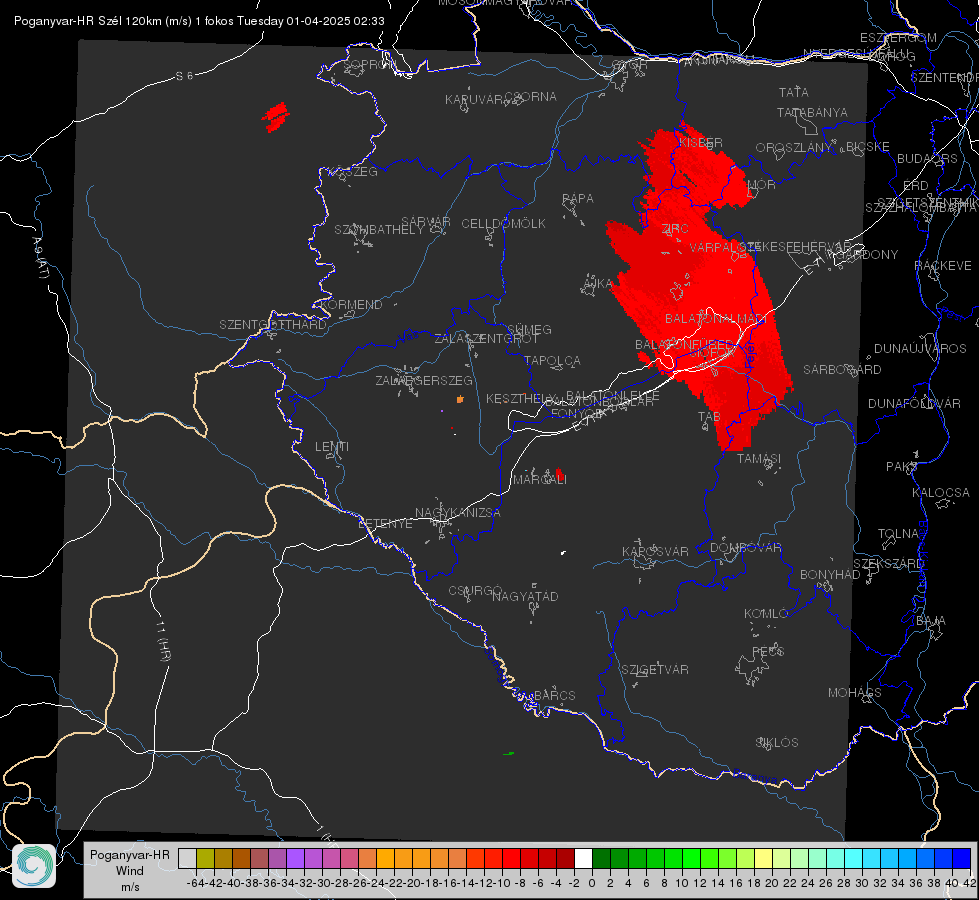This screenshot has height=900, width=979.
Task: Click the BALATONFÜRED label
Action: [x=684, y=345]
